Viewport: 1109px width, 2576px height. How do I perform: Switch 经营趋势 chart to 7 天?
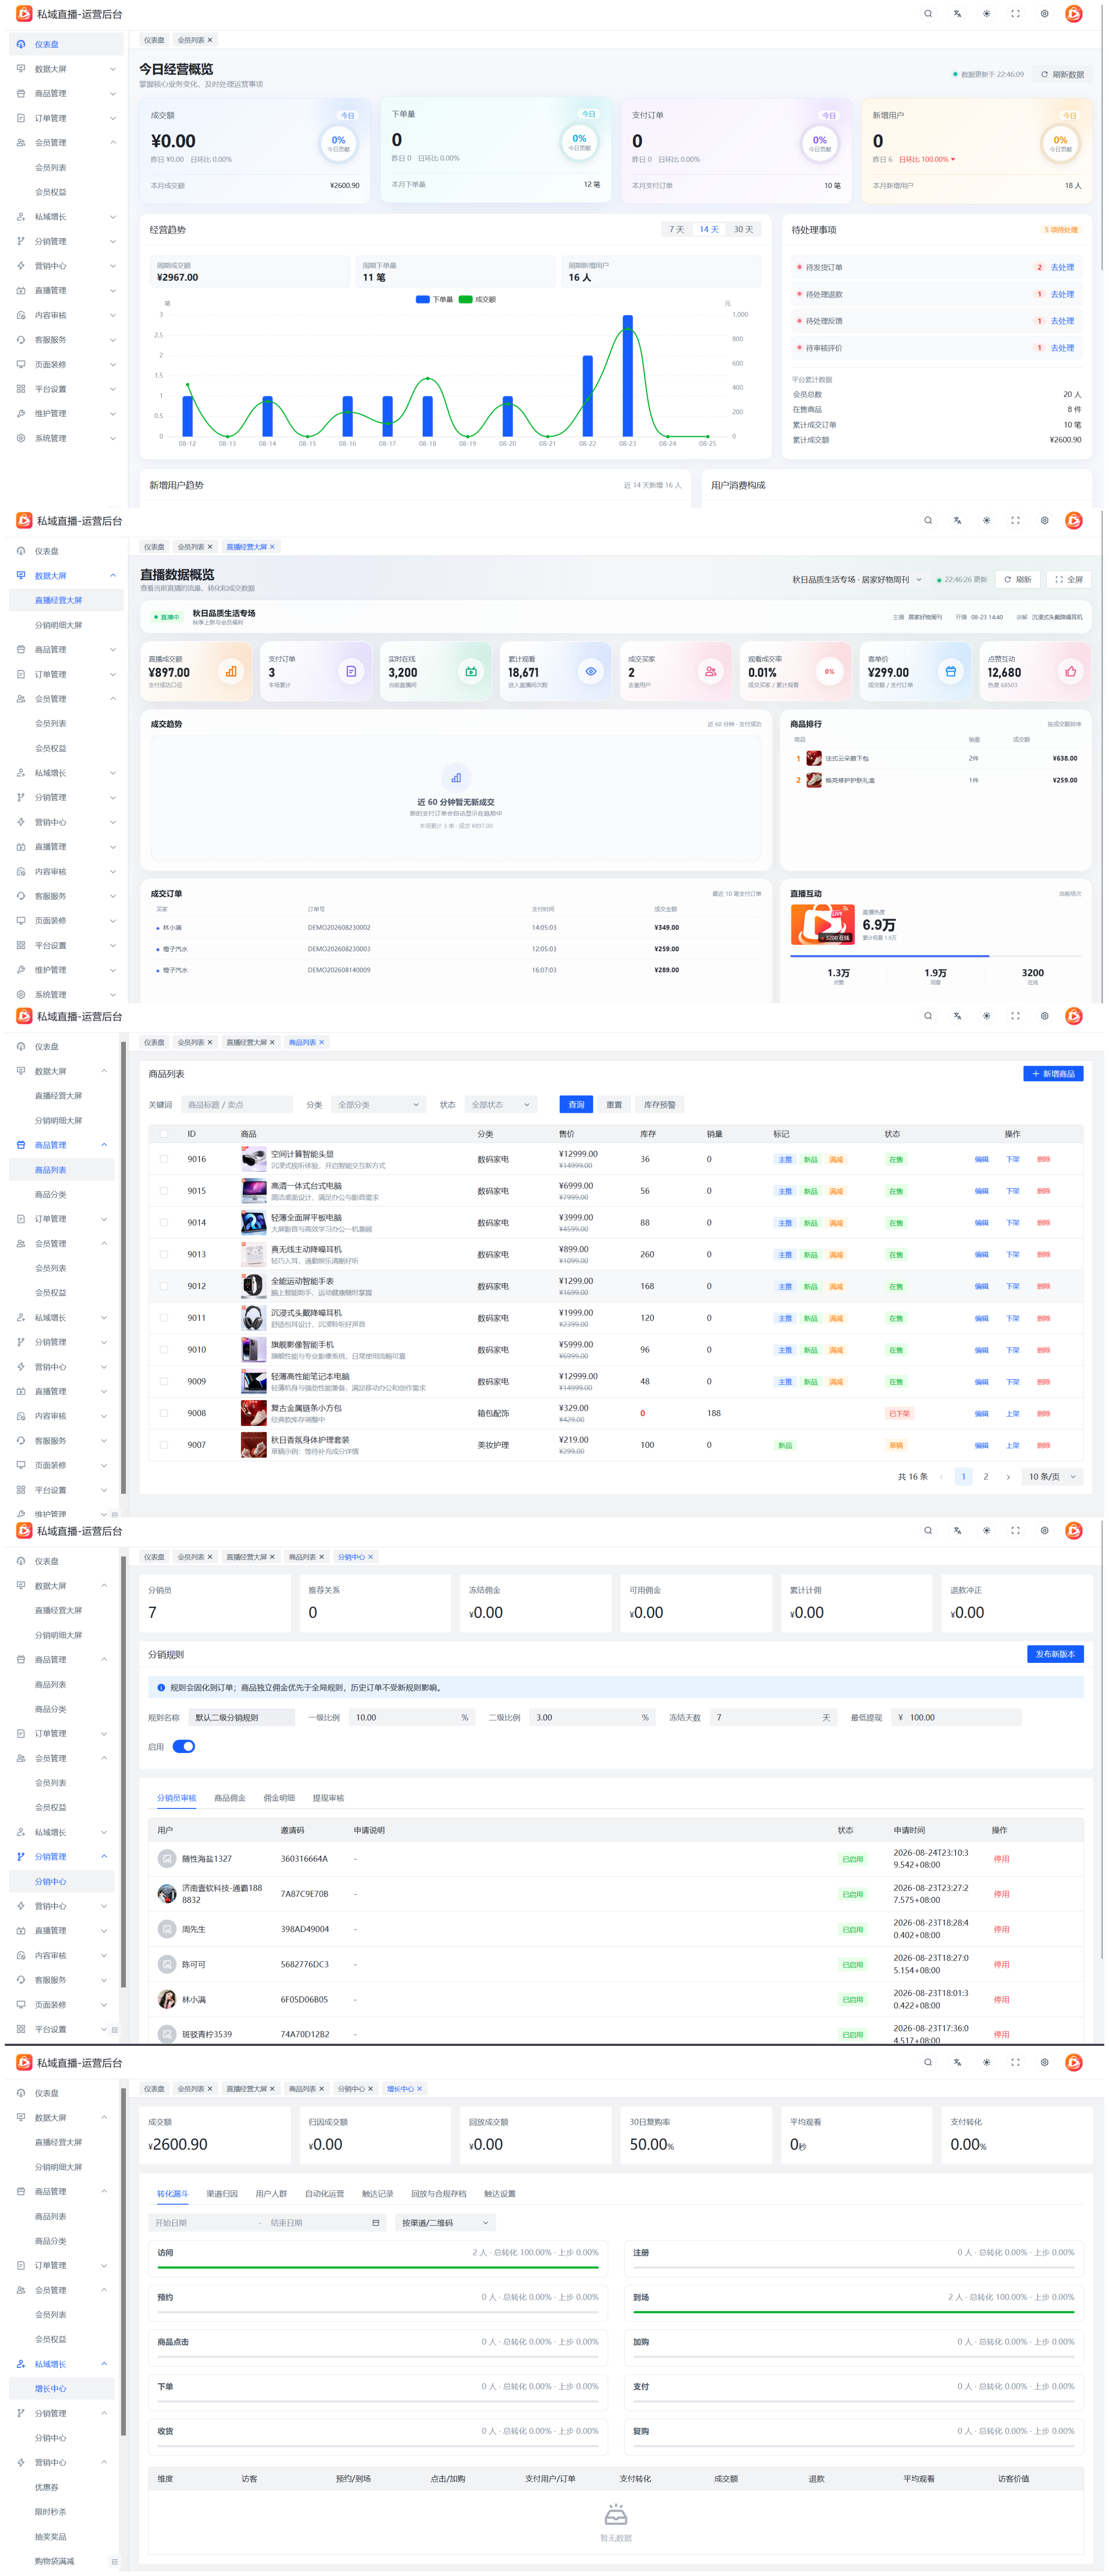[x=677, y=229]
